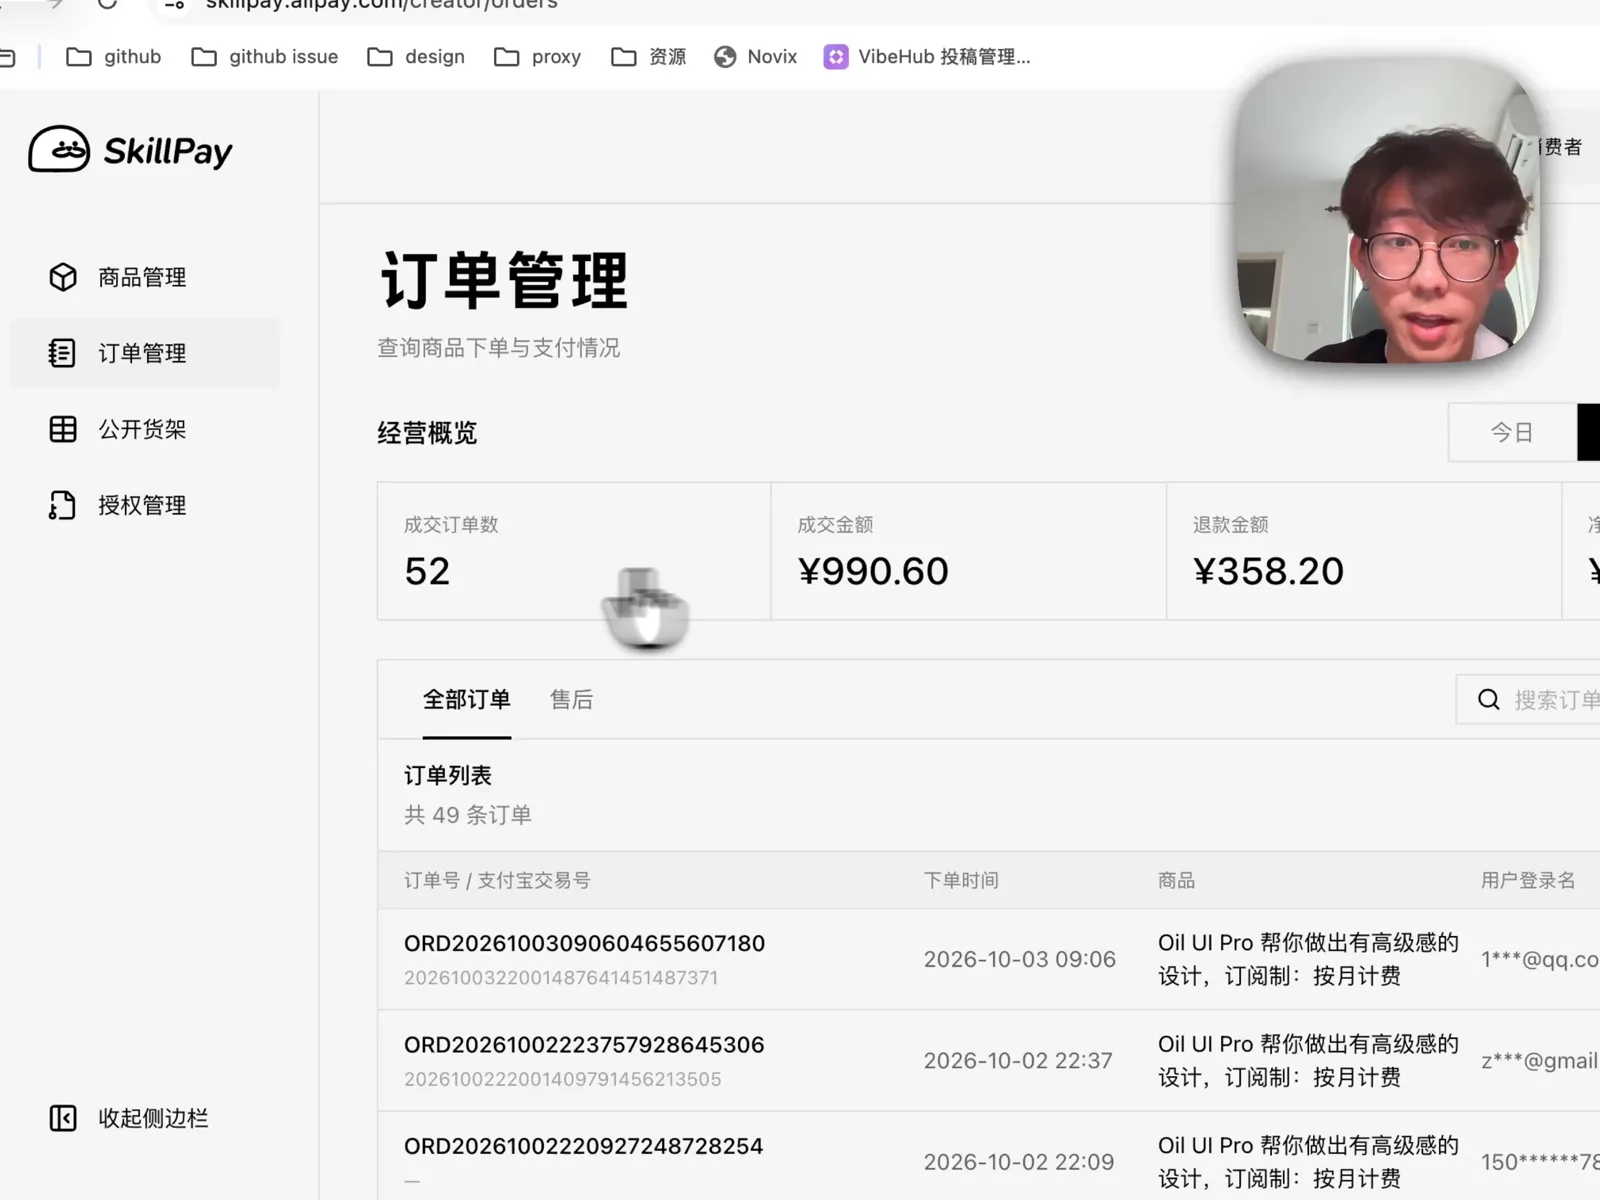
Task: Click the 用户登录名 column header
Action: tap(1528, 881)
